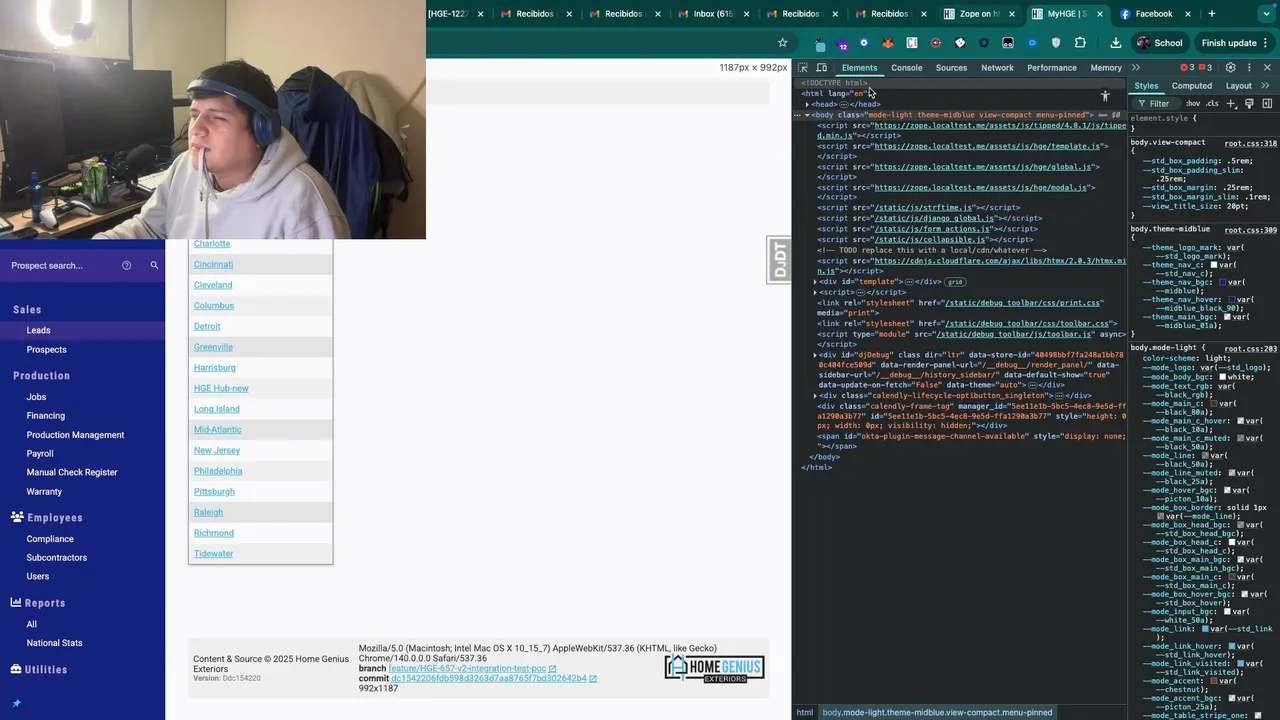
Task: Expand the div id djDebug node
Action: click(x=816, y=355)
